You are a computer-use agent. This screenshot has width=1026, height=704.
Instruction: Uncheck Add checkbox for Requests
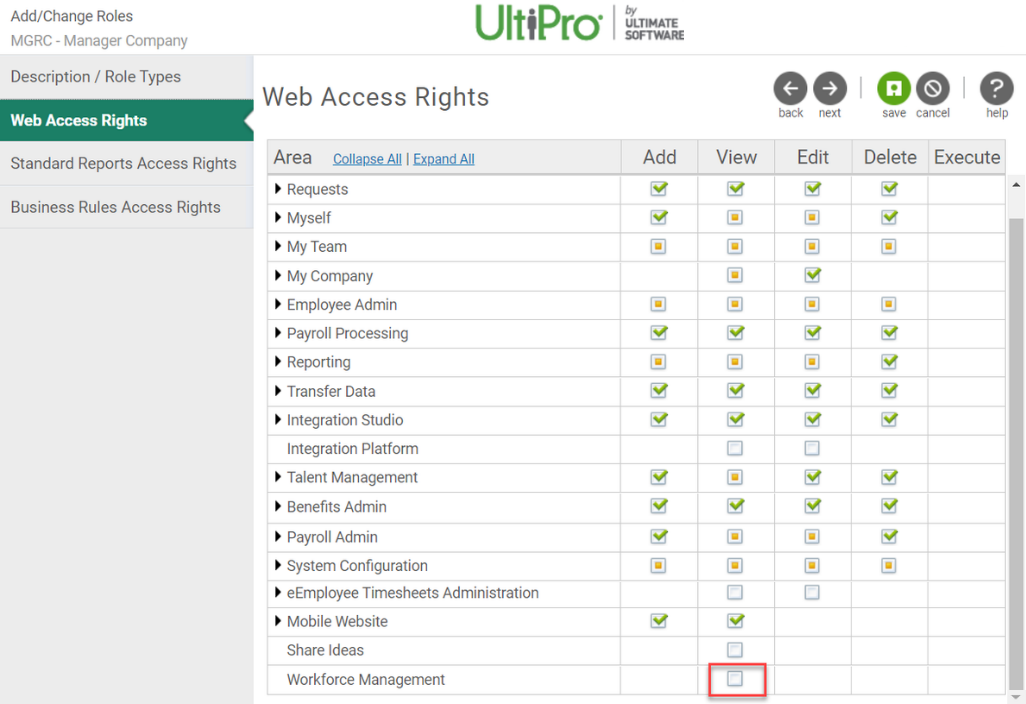[658, 189]
